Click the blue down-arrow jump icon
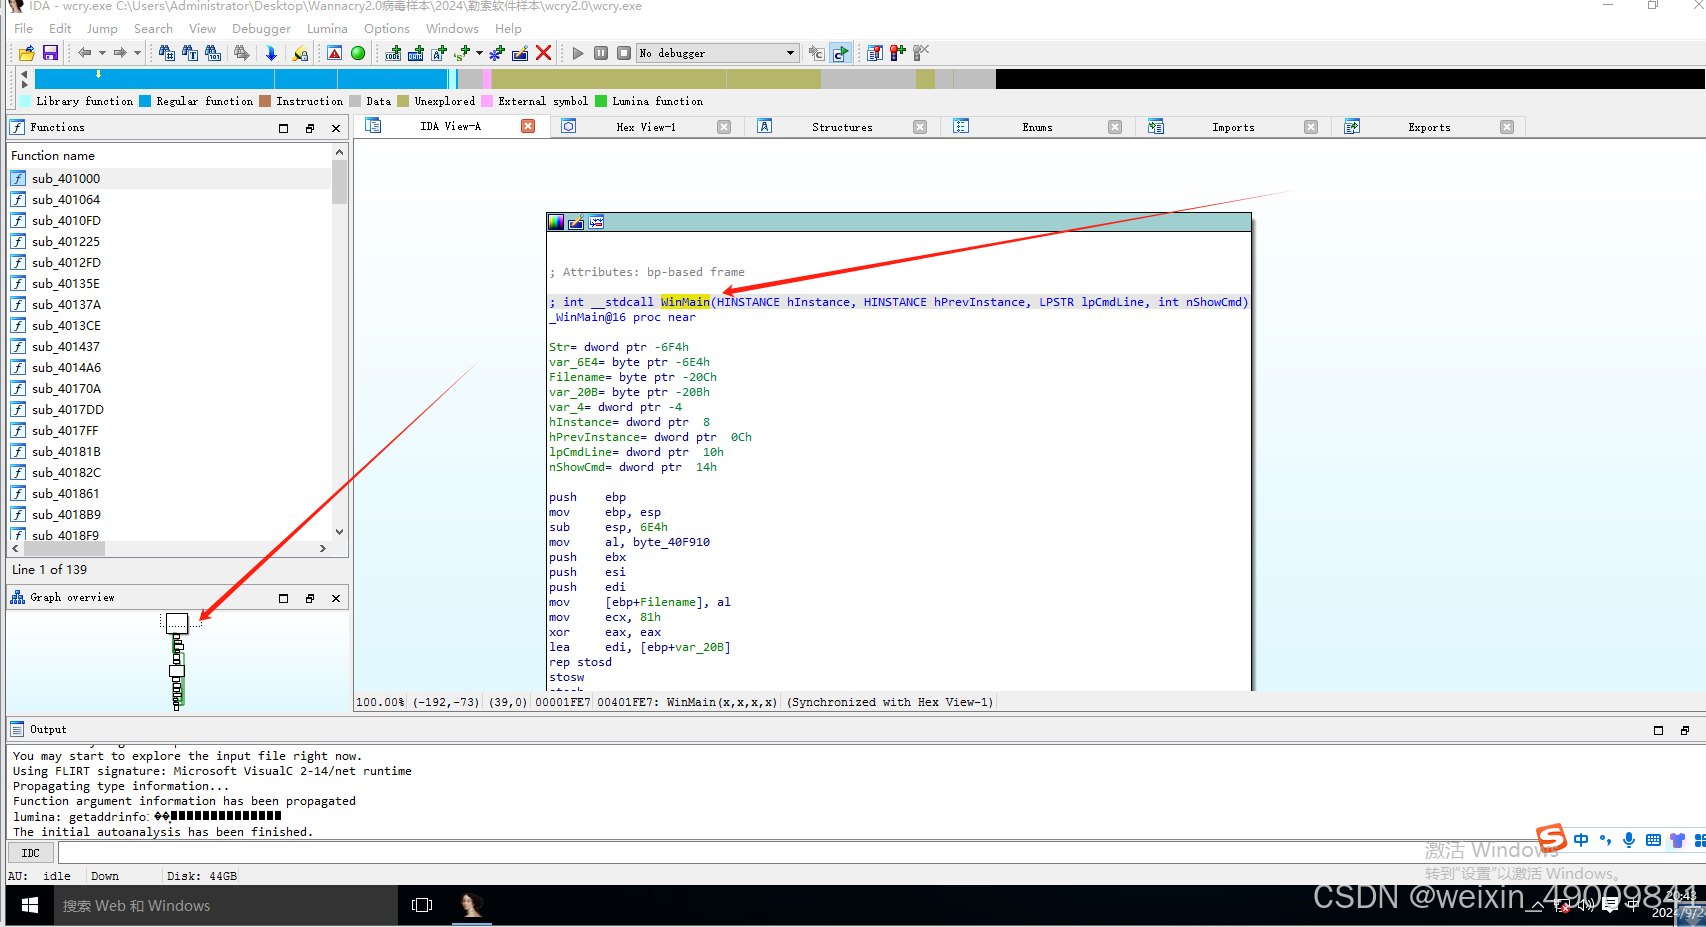This screenshot has width=1706, height=927. click(x=271, y=53)
